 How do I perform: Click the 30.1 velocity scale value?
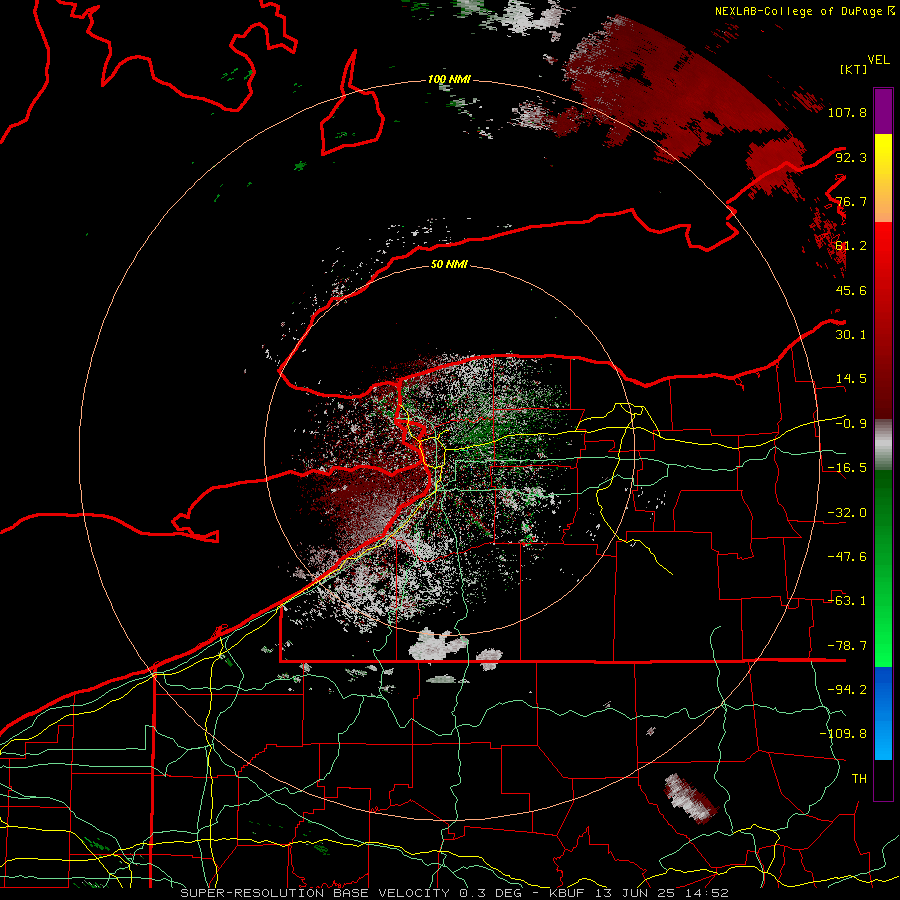(851, 335)
